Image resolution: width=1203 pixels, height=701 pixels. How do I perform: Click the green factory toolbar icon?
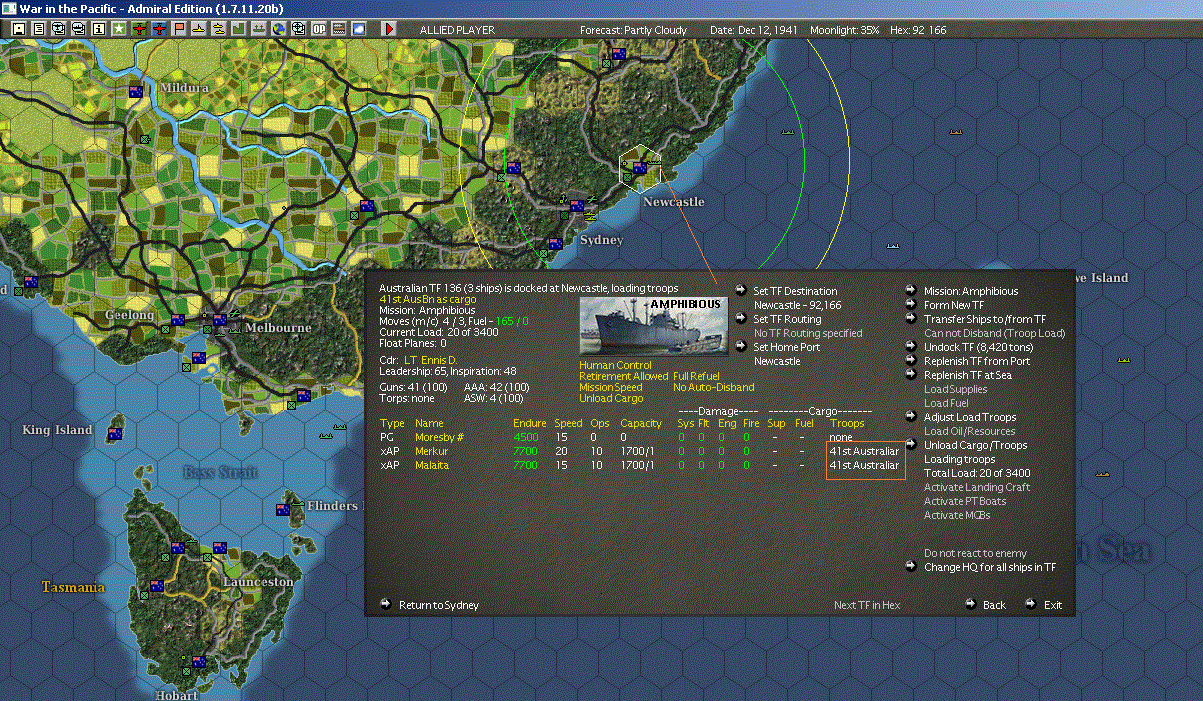(239, 29)
